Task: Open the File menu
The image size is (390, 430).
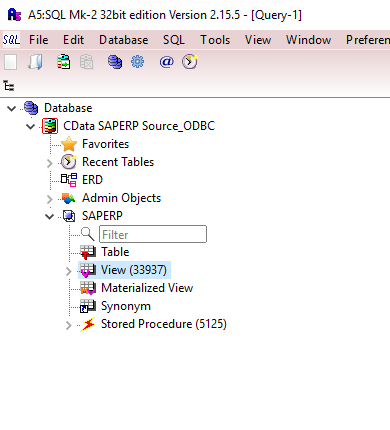Action: pos(39,40)
